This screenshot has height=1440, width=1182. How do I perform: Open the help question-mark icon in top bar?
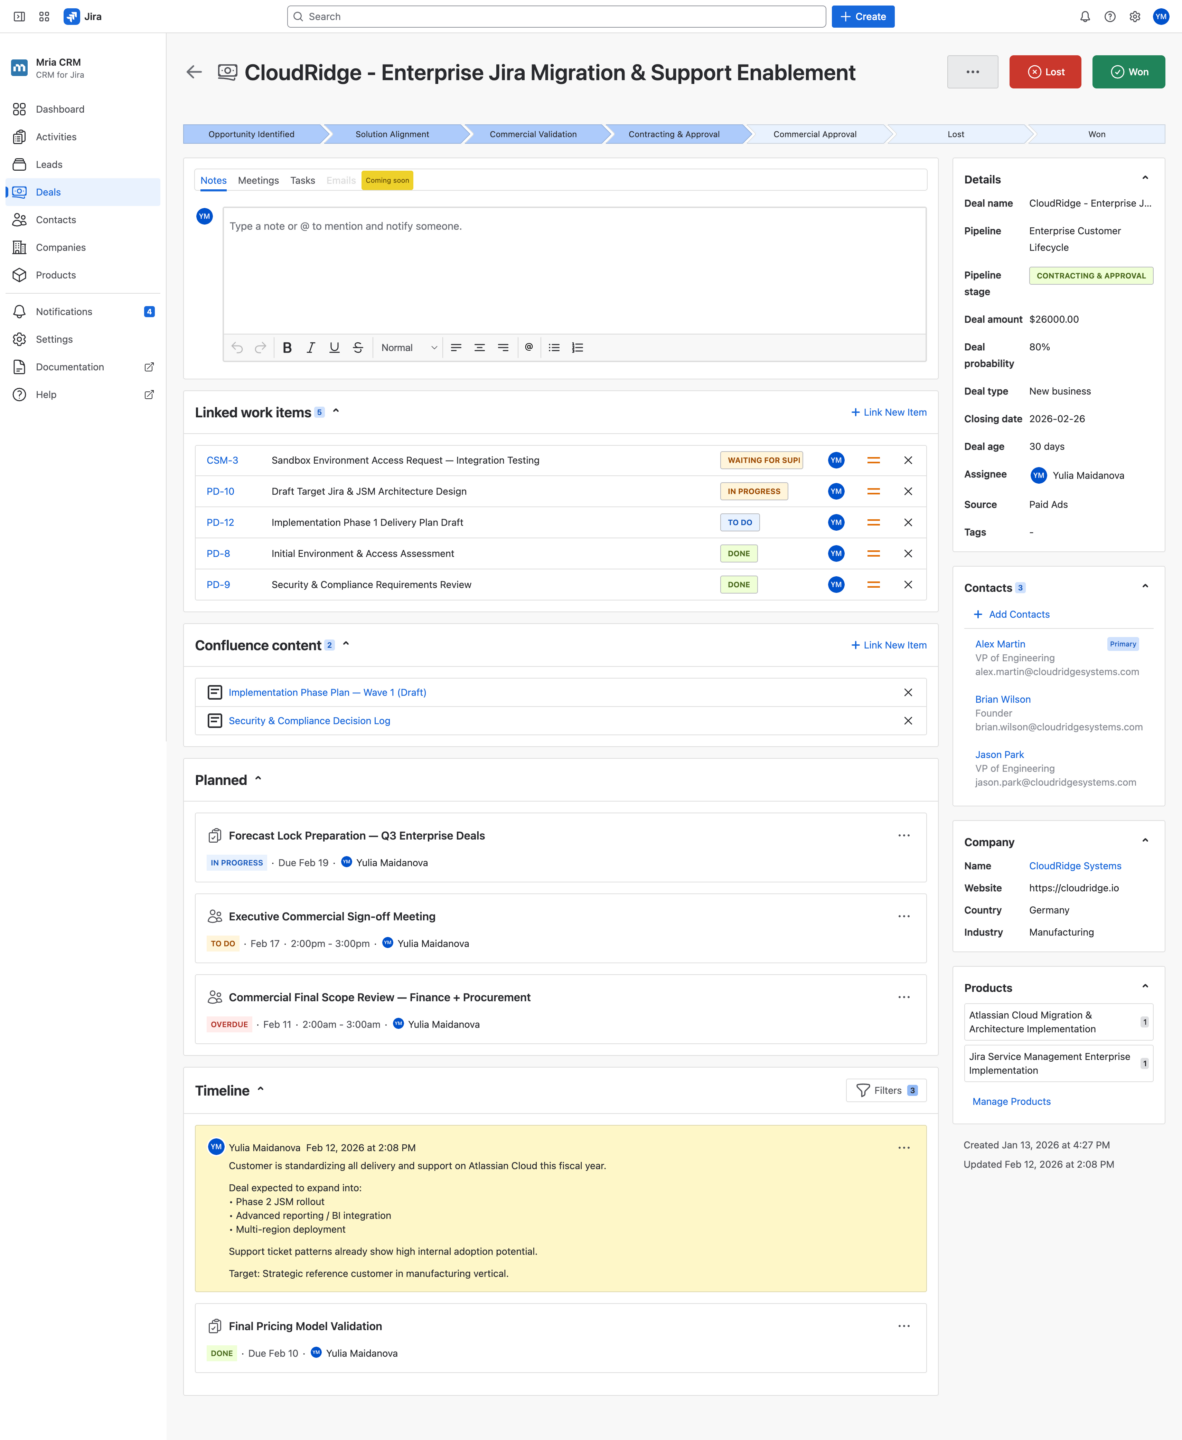(x=1110, y=17)
